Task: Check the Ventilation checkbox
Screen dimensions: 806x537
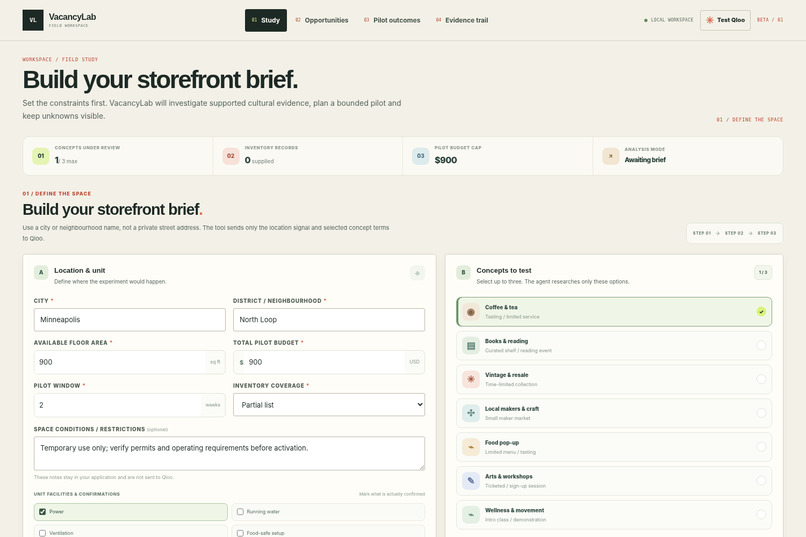Action: [43, 533]
